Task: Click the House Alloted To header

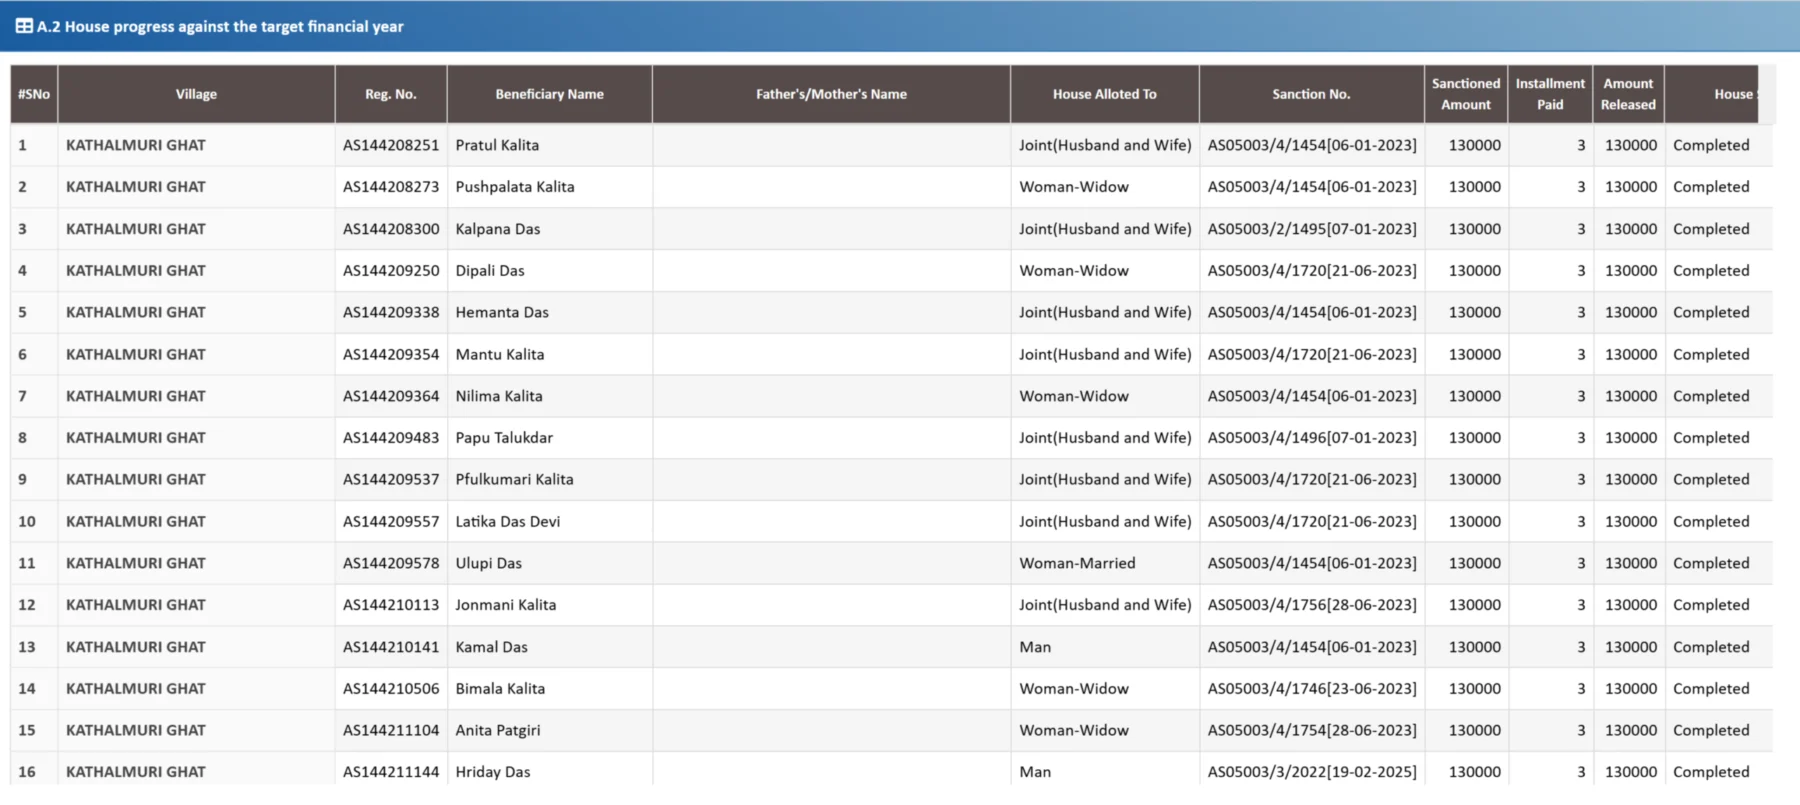Action: 1105,94
